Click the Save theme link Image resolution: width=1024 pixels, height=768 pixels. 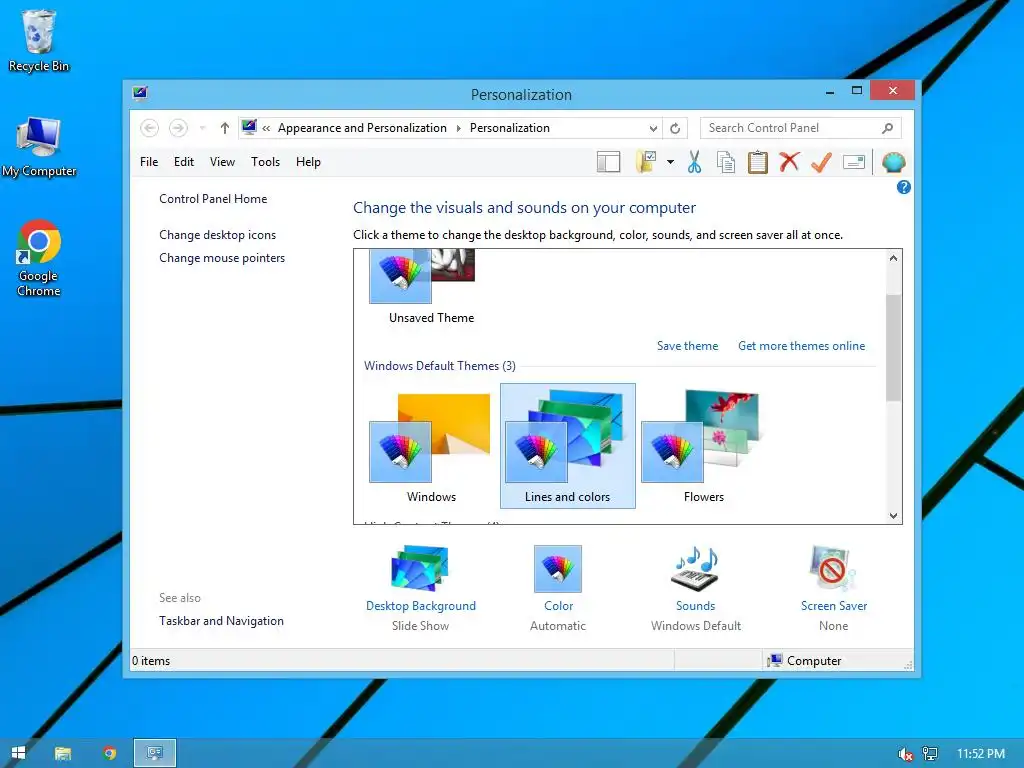pyautogui.click(x=687, y=345)
